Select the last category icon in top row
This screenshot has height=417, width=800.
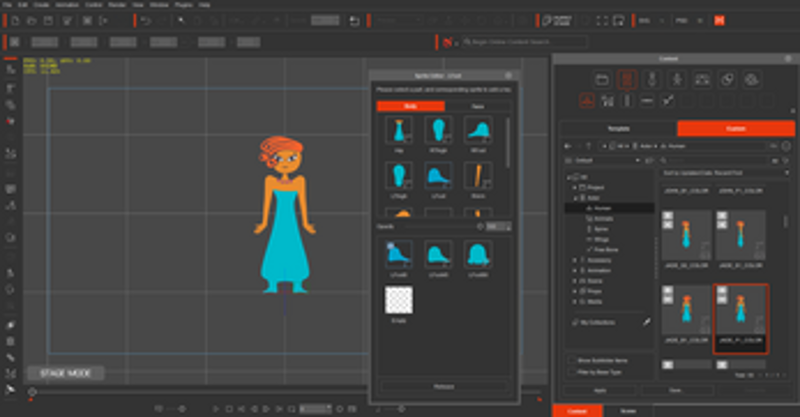(752, 80)
